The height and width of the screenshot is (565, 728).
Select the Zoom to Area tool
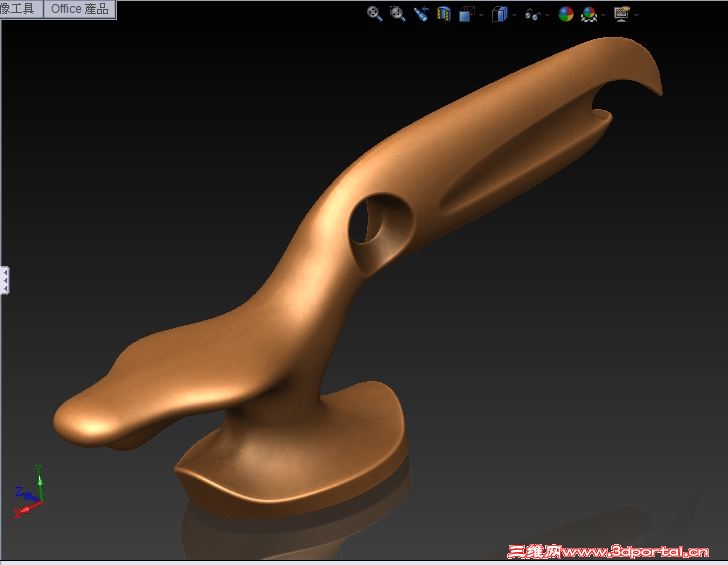397,14
